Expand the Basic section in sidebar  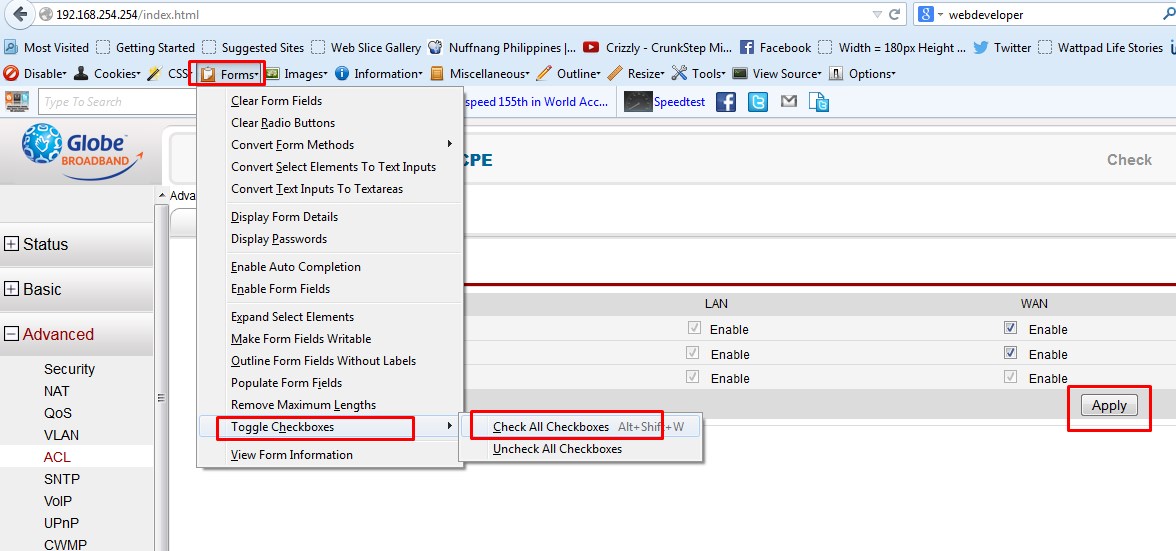click(11, 289)
